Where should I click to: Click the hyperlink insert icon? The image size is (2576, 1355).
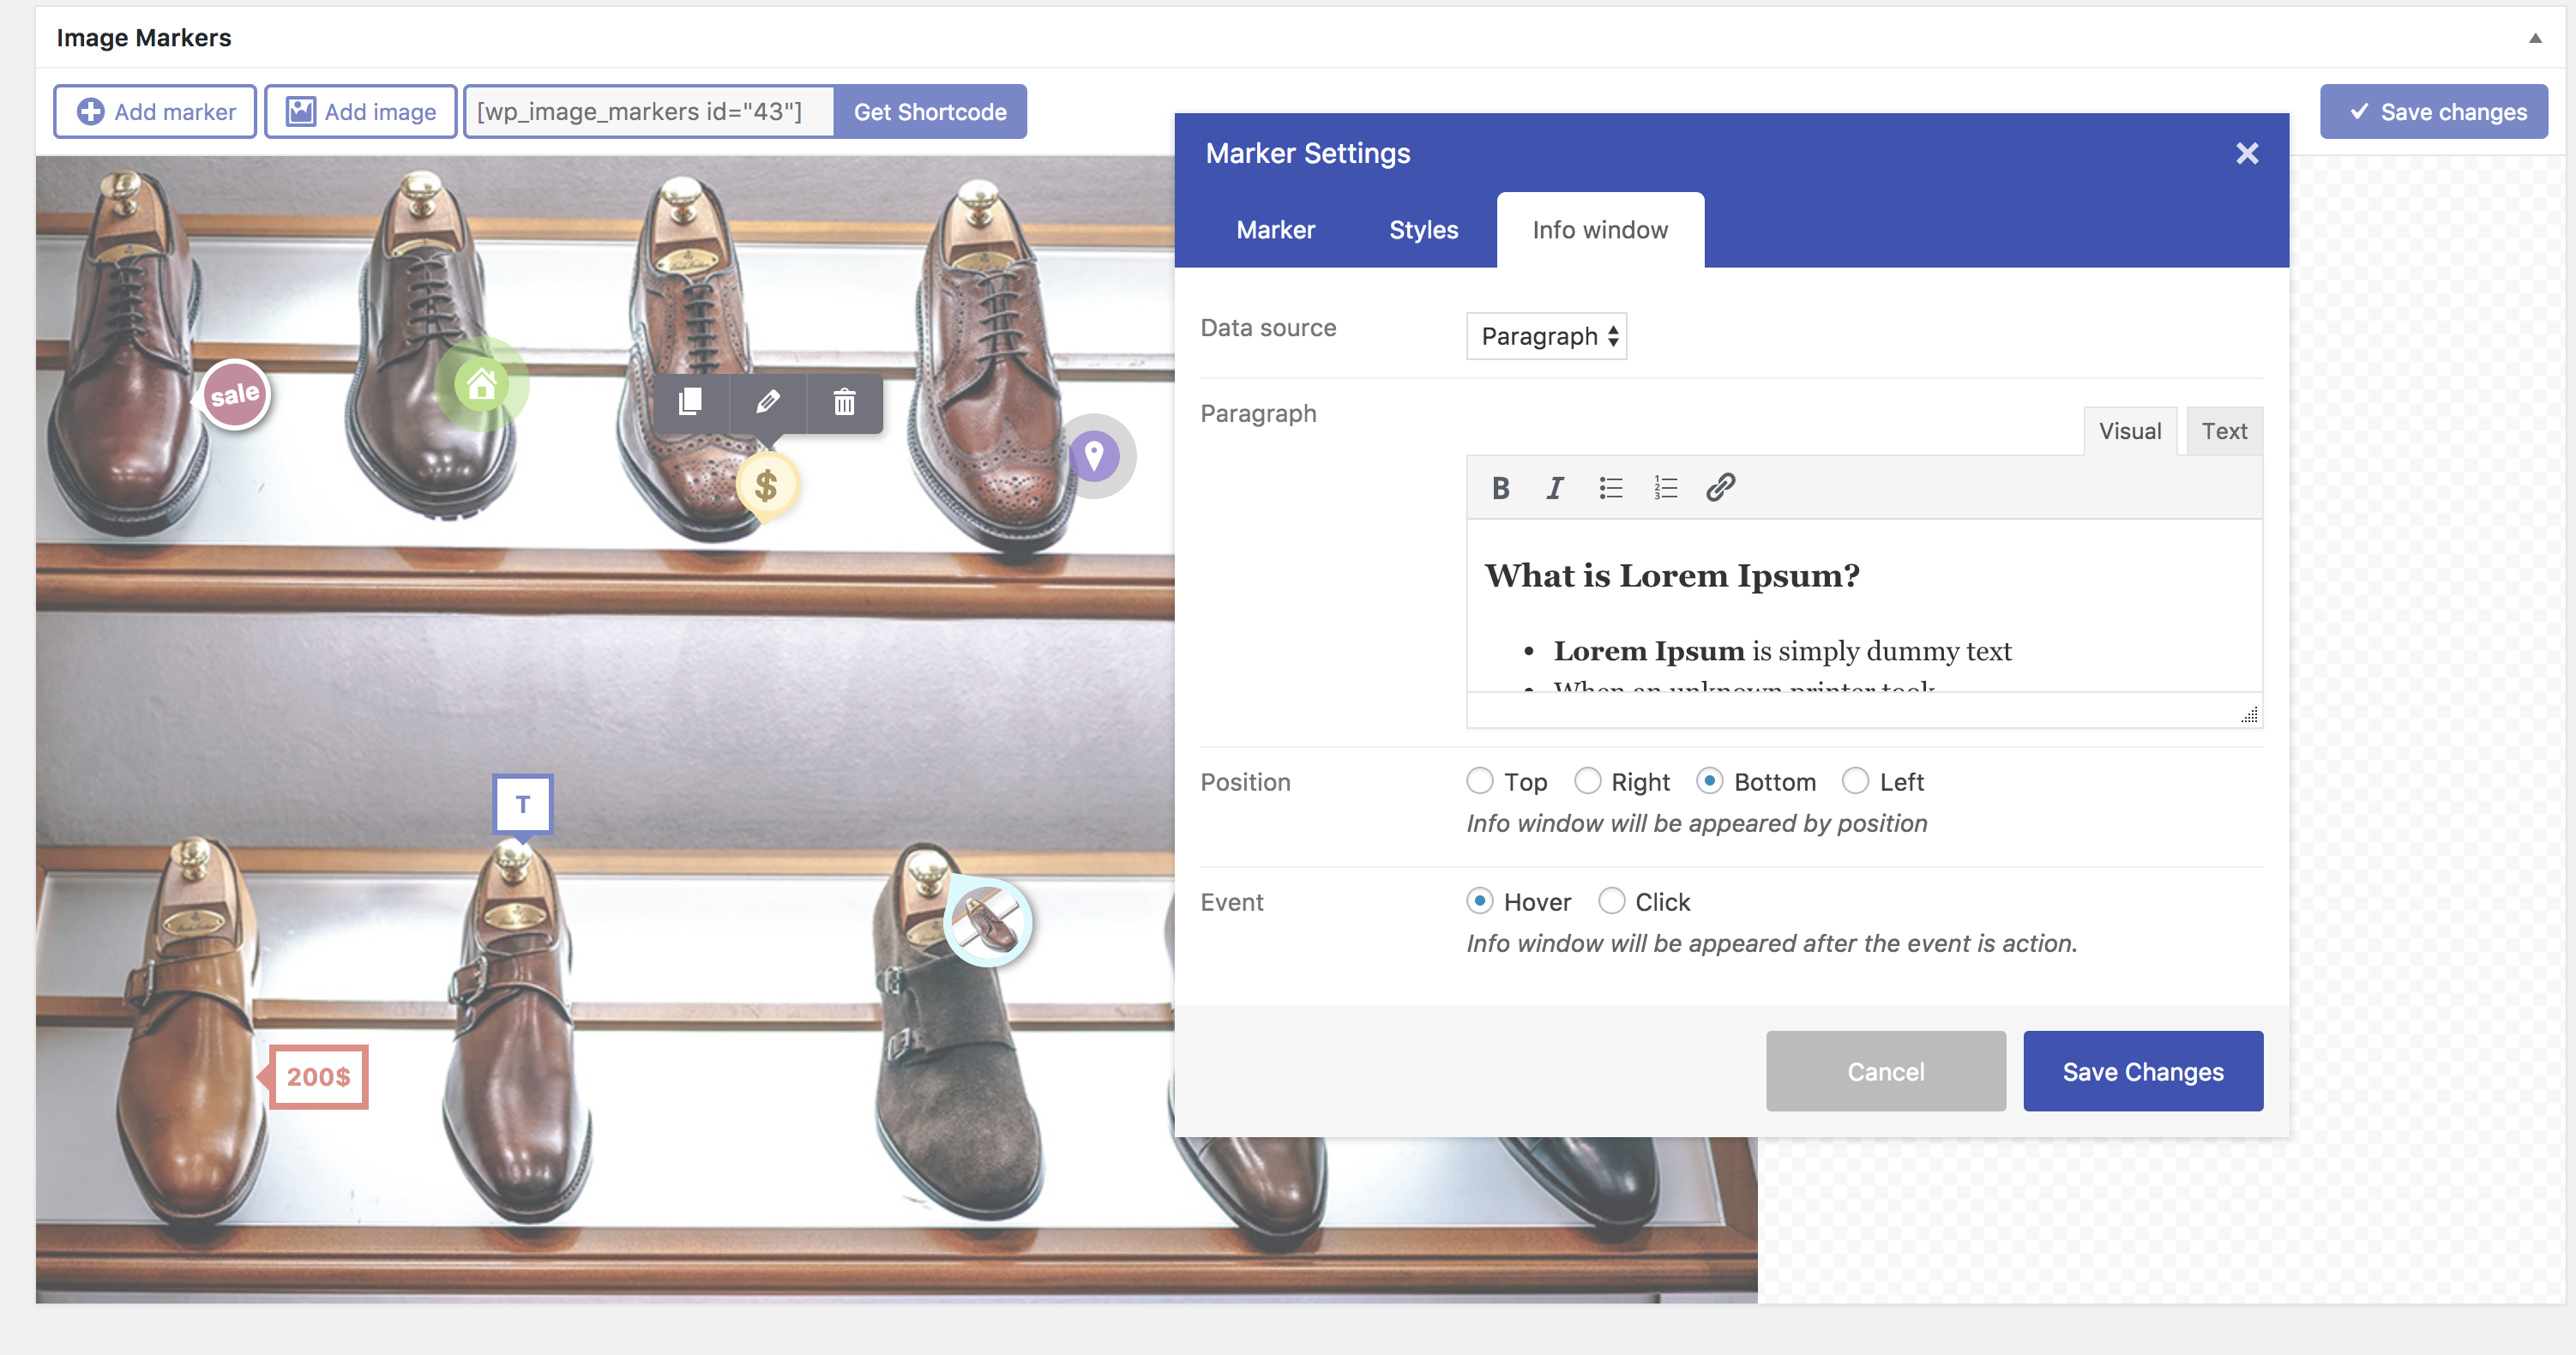click(x=1719, y=489)
